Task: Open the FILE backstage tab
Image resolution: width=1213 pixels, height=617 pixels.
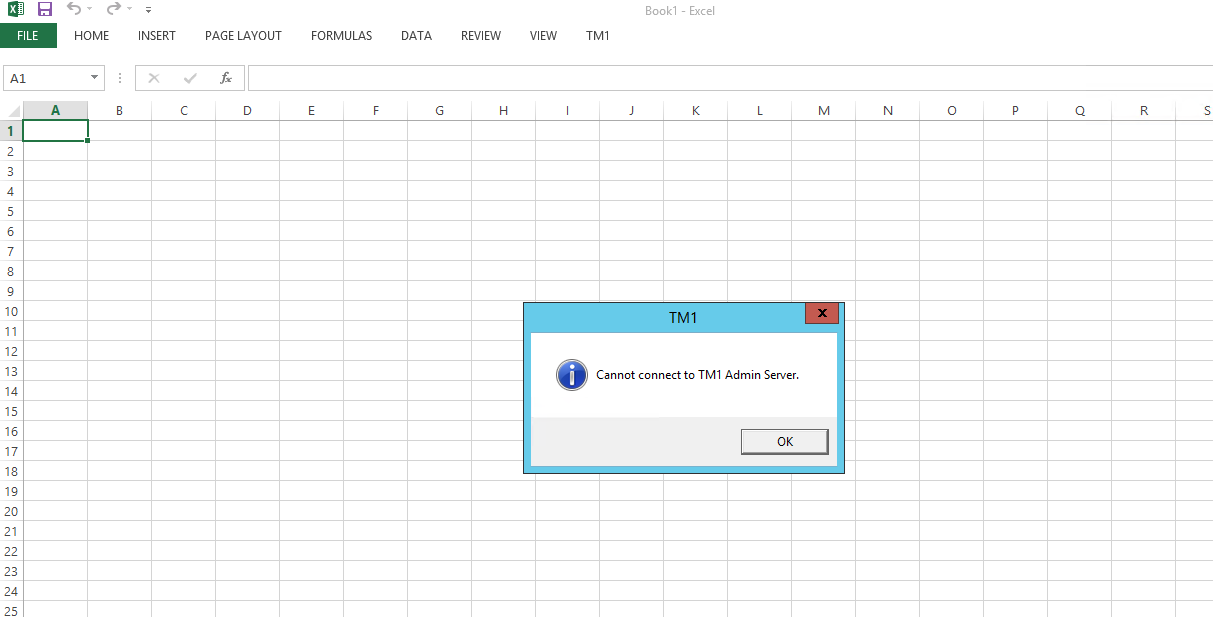Action: tap(28, 35)
